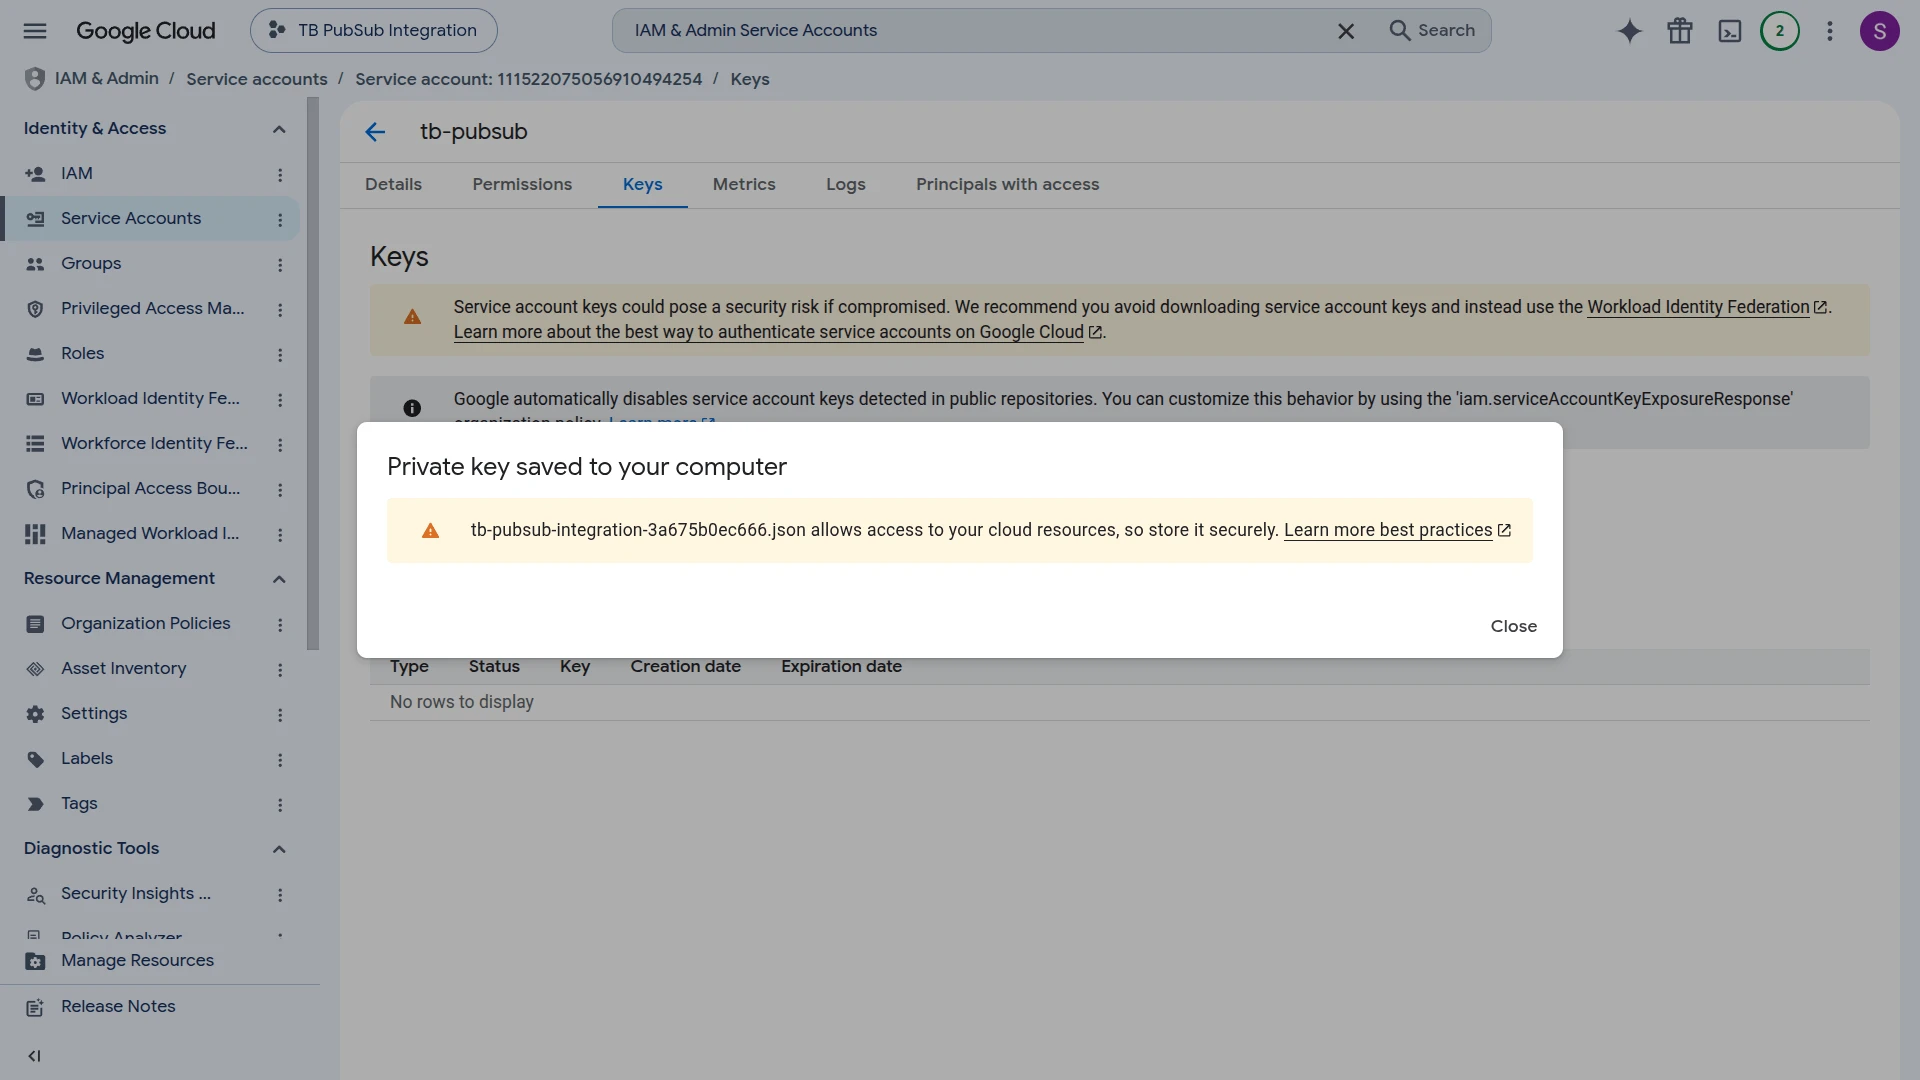Open the three-dot menu beside Service Accounts
The image size is (1920, 1080).
(280, 220)
